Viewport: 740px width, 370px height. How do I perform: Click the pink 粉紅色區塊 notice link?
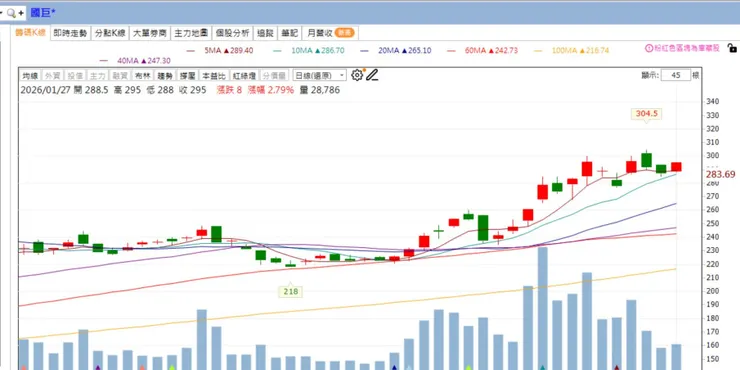686,48
